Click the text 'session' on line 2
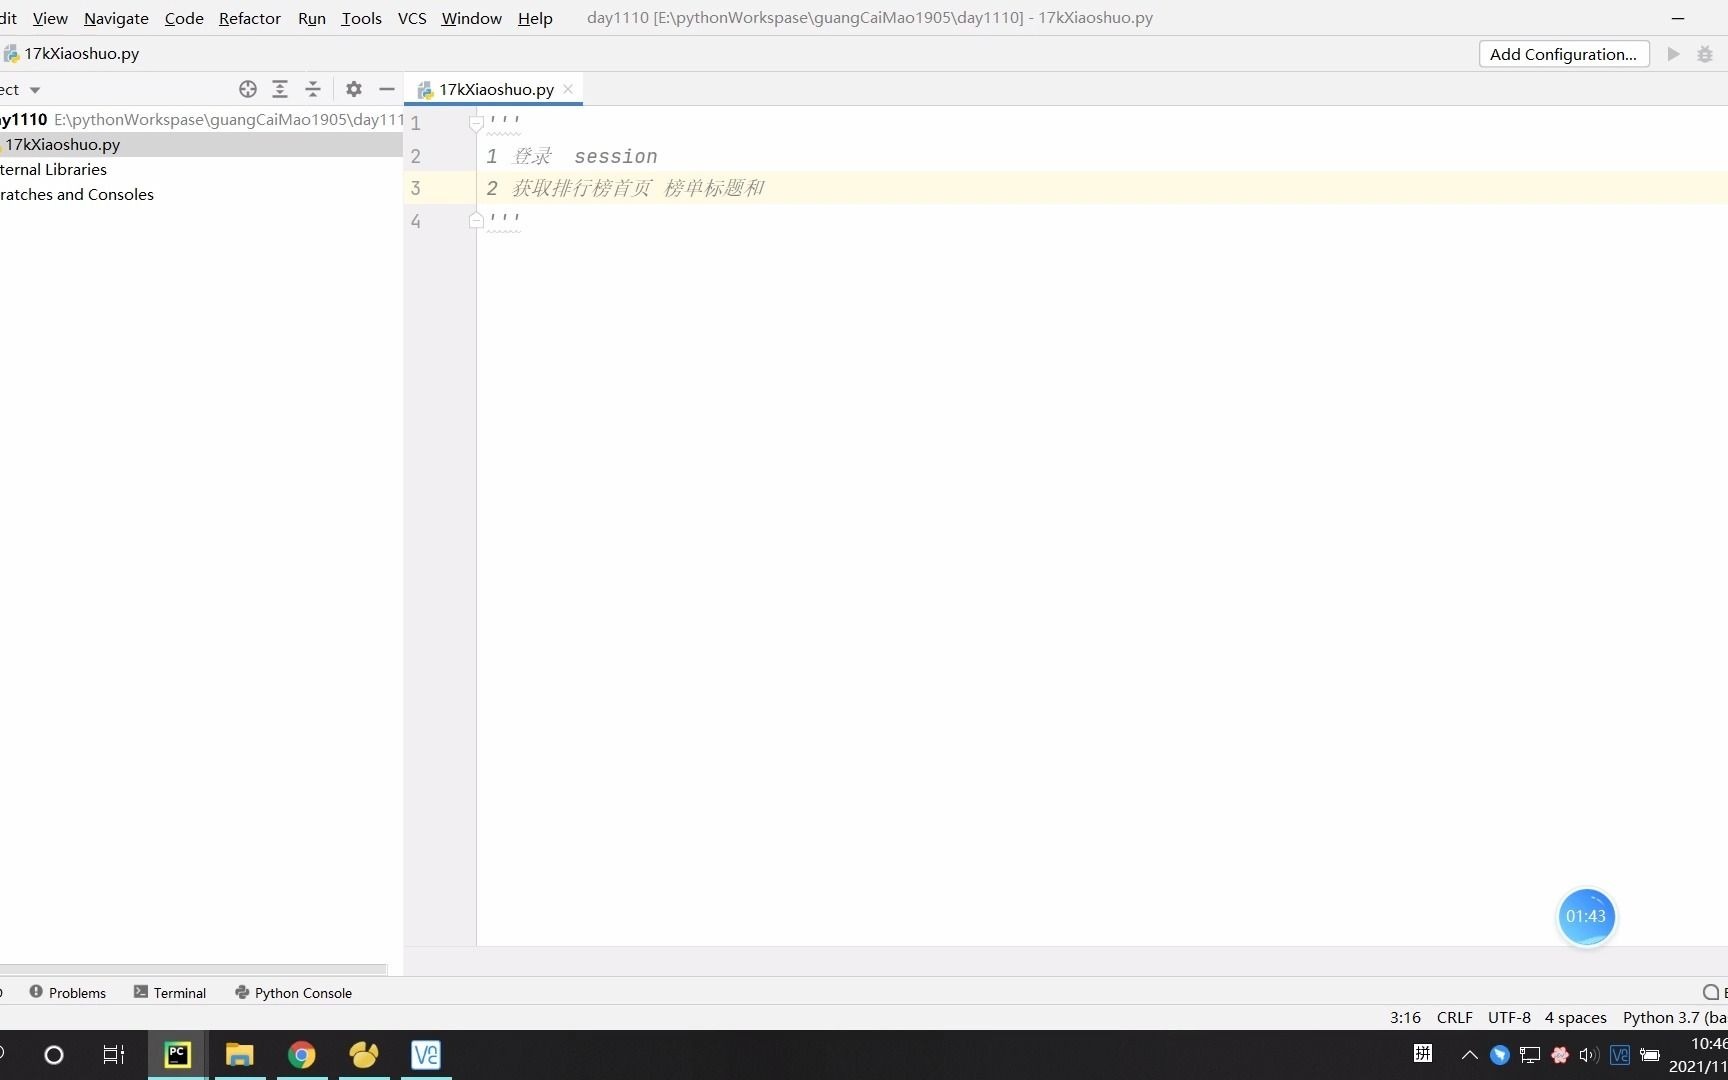This screenshot has width=1728, height=1080. (x=616, y=156)
